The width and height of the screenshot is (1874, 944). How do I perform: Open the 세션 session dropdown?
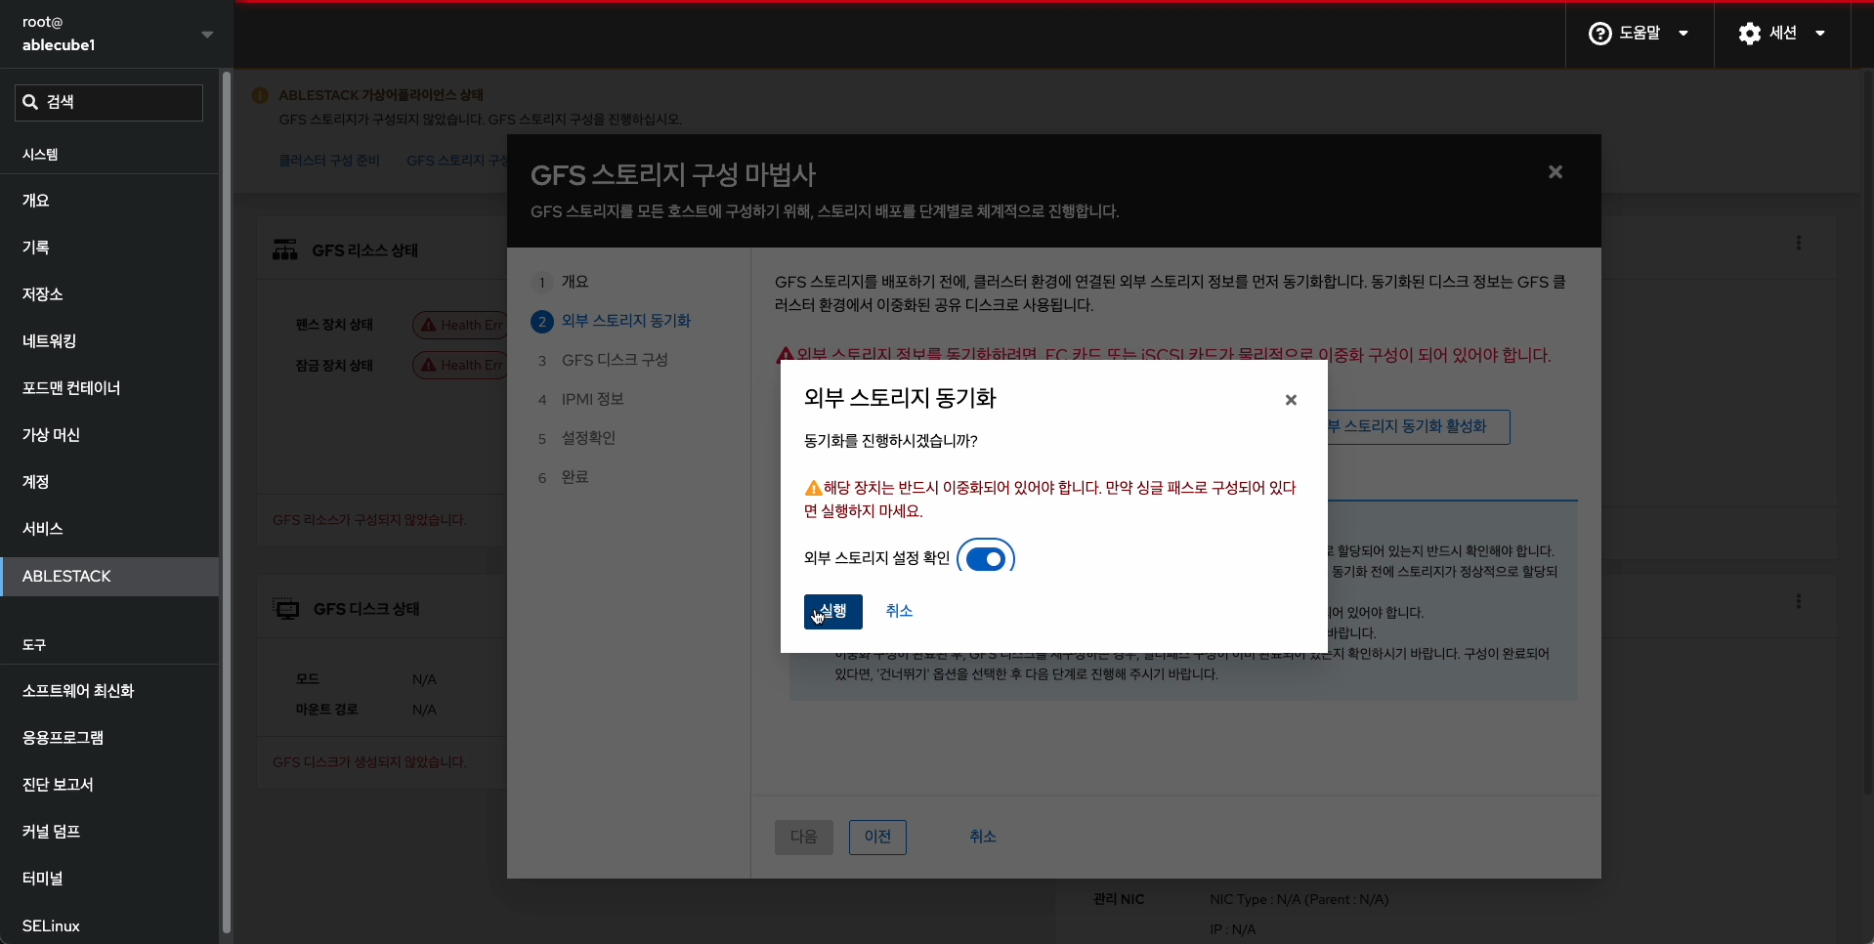click(x=1784, y=33)
